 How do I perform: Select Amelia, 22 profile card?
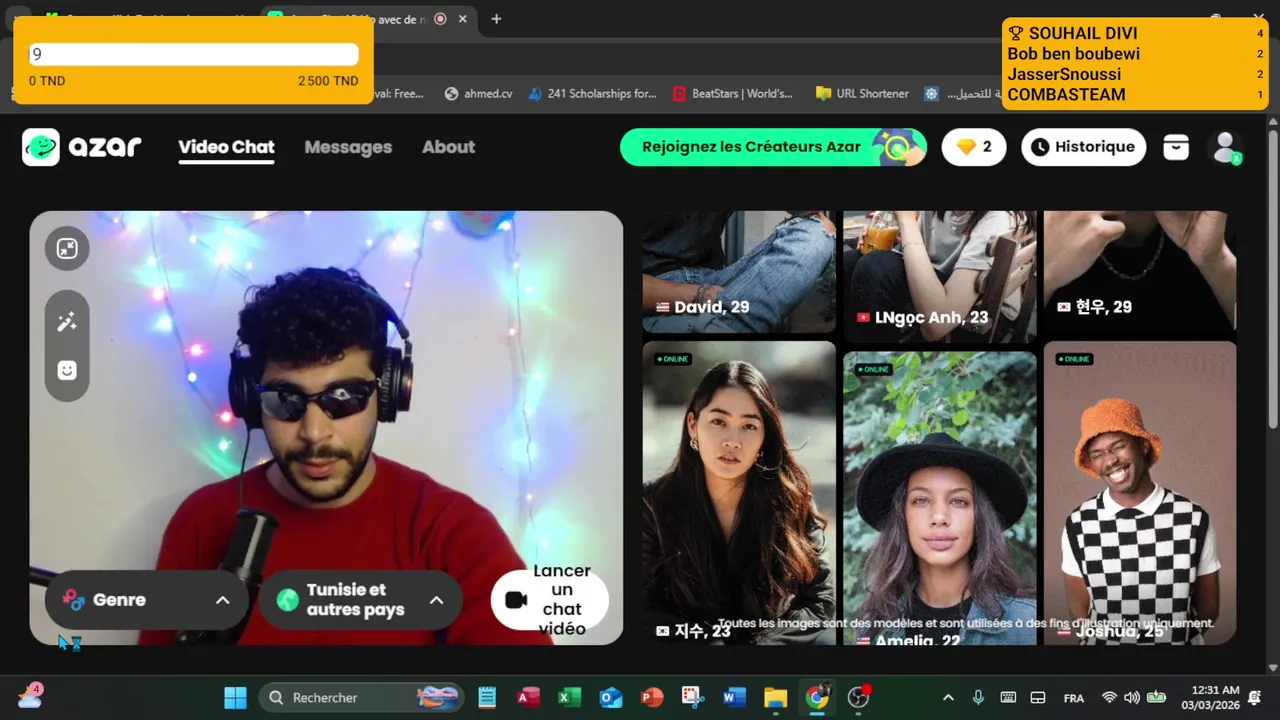(940, 498)
